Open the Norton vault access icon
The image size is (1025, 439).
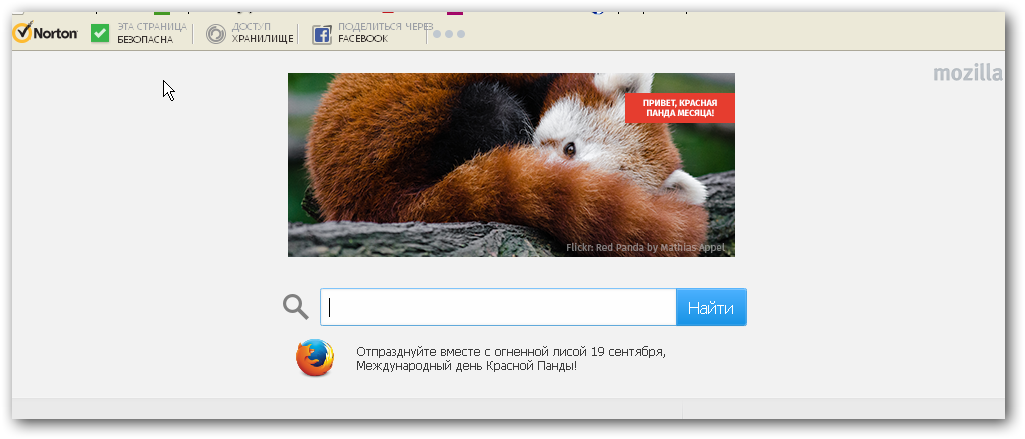pos(215,33)
